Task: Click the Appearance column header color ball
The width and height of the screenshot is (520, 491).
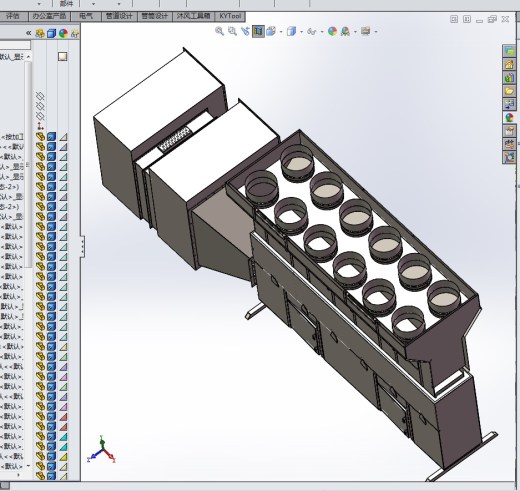Action: click(63, 33)
